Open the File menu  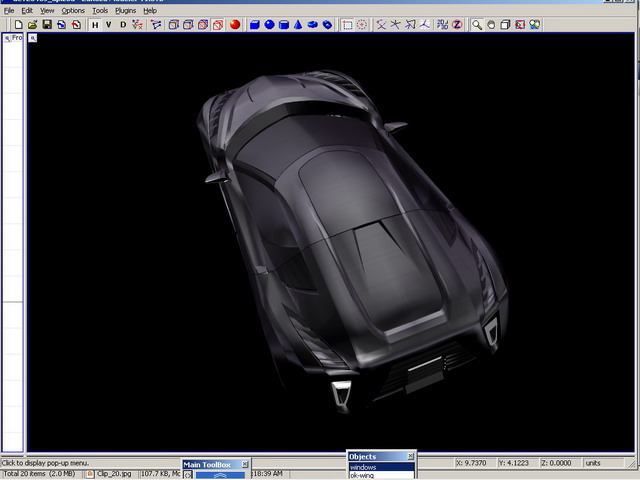(9, 10)
